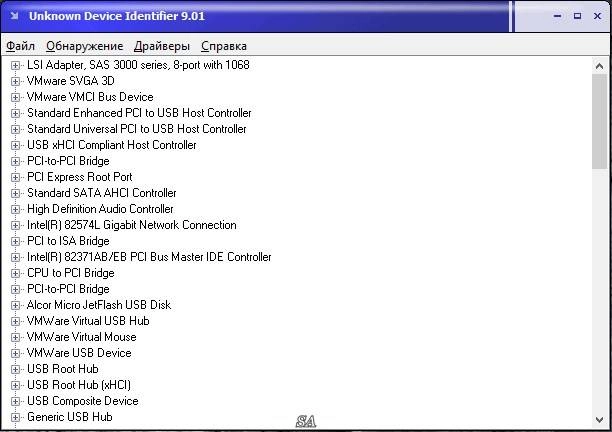Select Standard Enhanced PCI to USB Host Controller
Viewport: 612px width, 432px height.
(x=139, y=113)
